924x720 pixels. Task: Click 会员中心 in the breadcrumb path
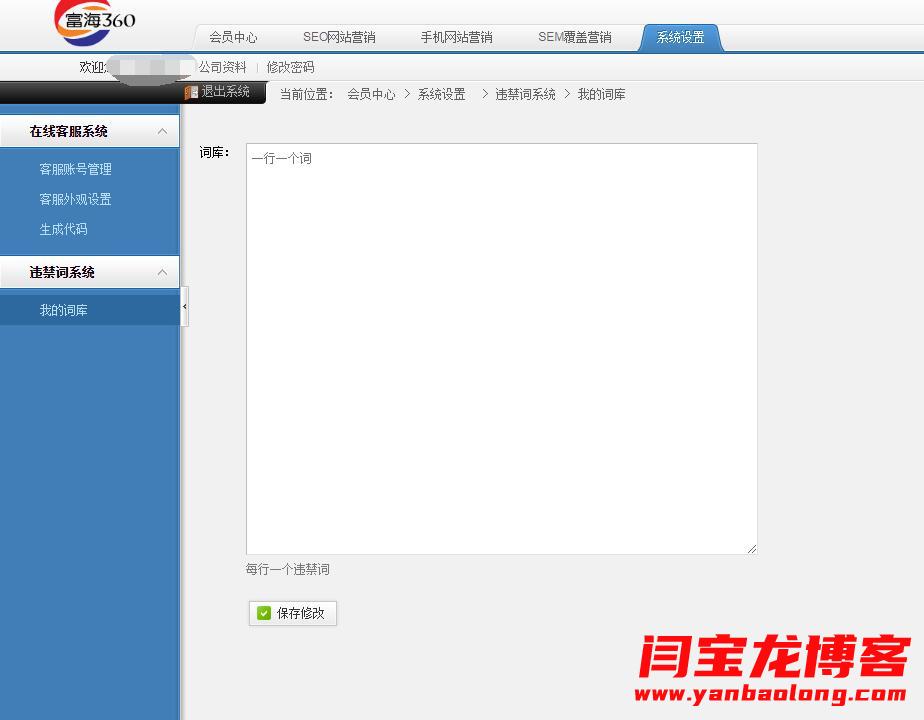coord(371,94)
